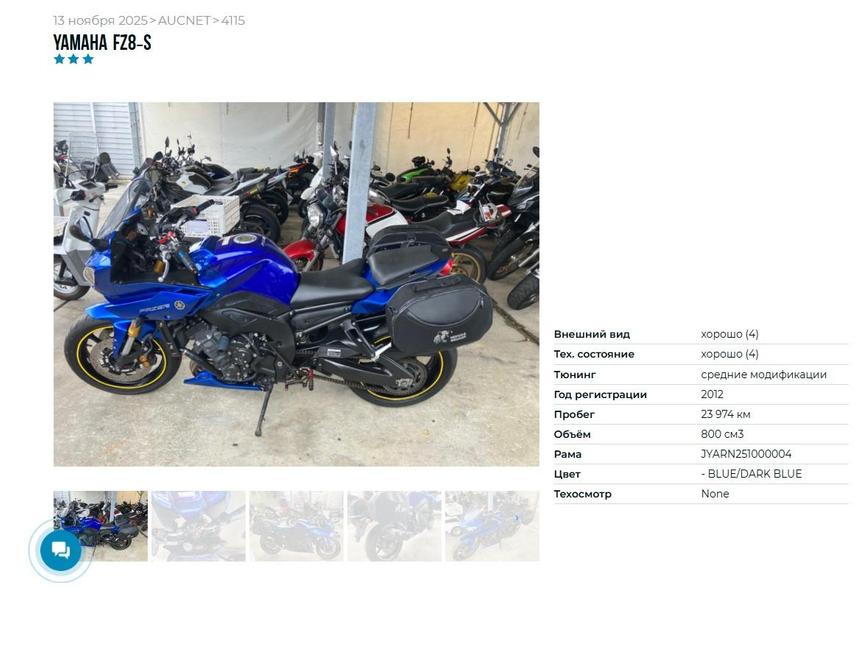Click the lot number 4115 breadcrumb

coord(233,21)
